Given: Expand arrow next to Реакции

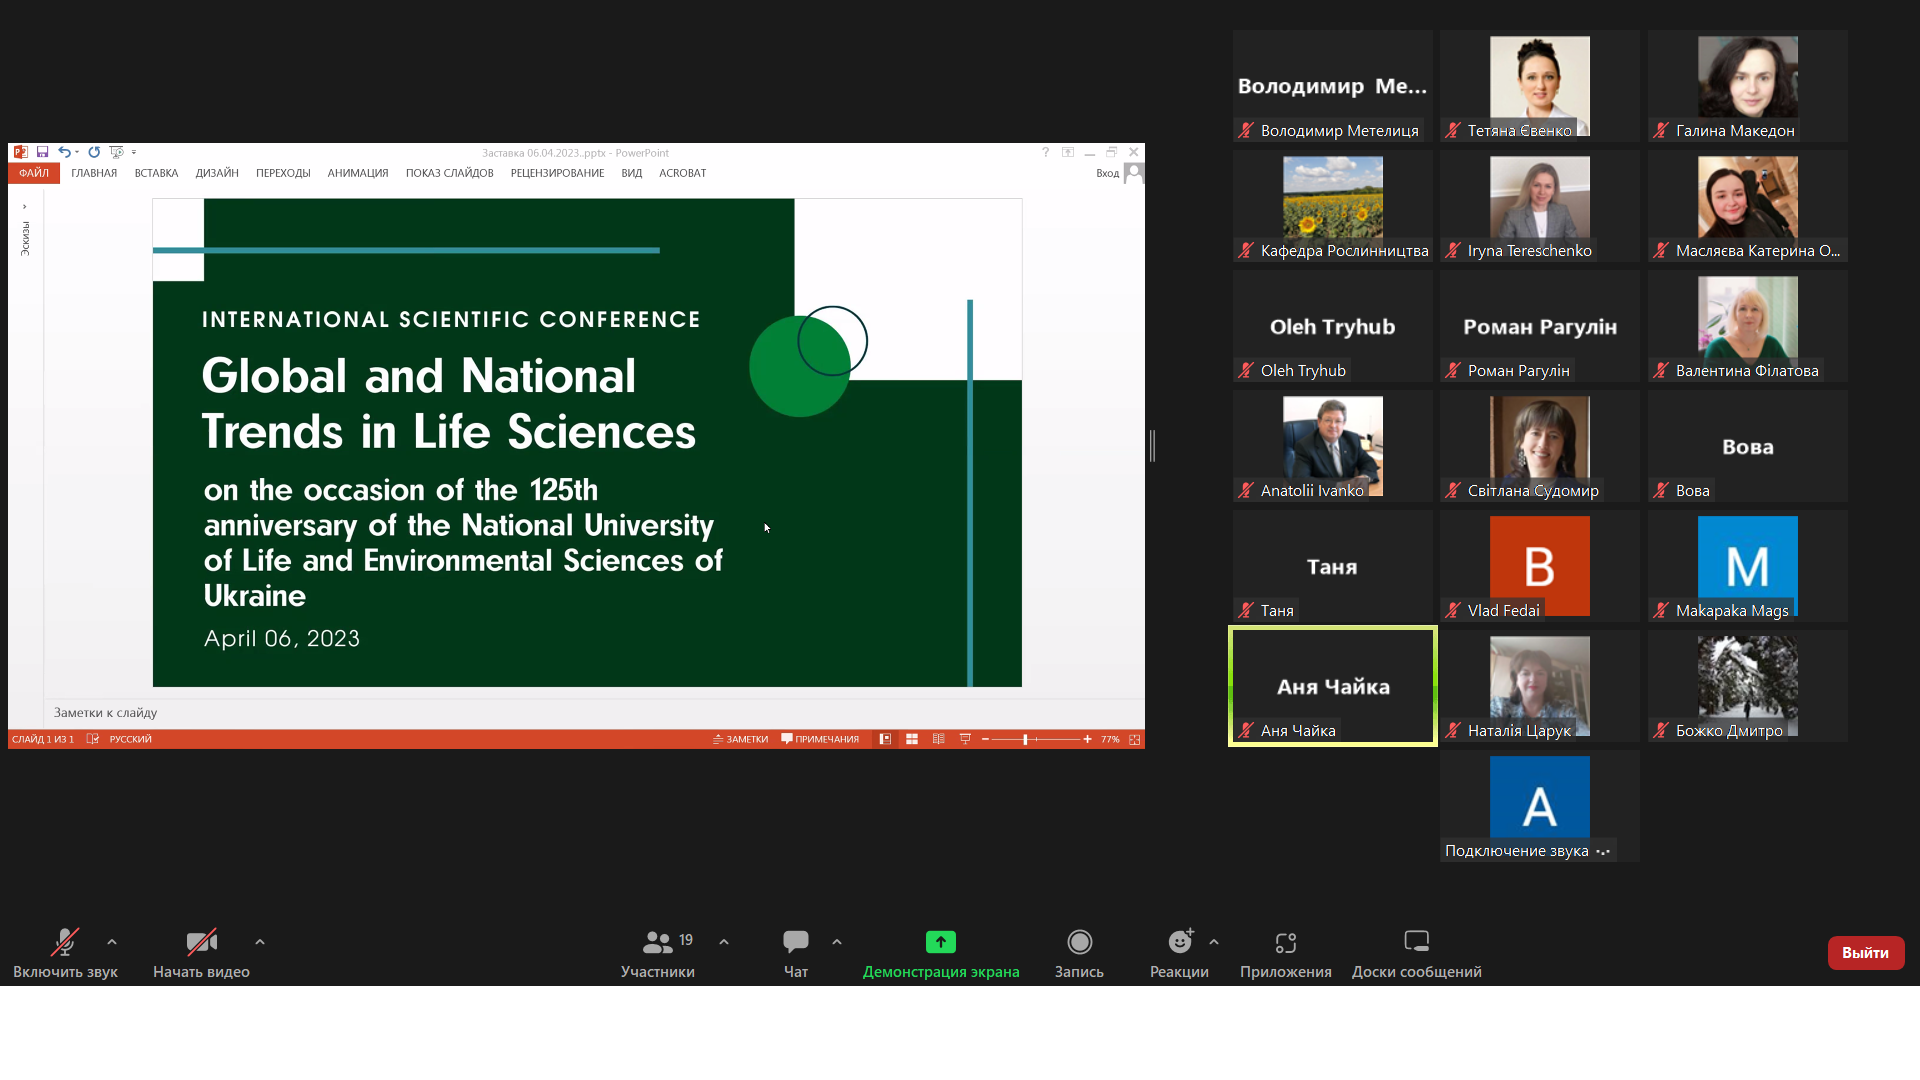Looking at the screenshot, I should [x=1214, y=942].
